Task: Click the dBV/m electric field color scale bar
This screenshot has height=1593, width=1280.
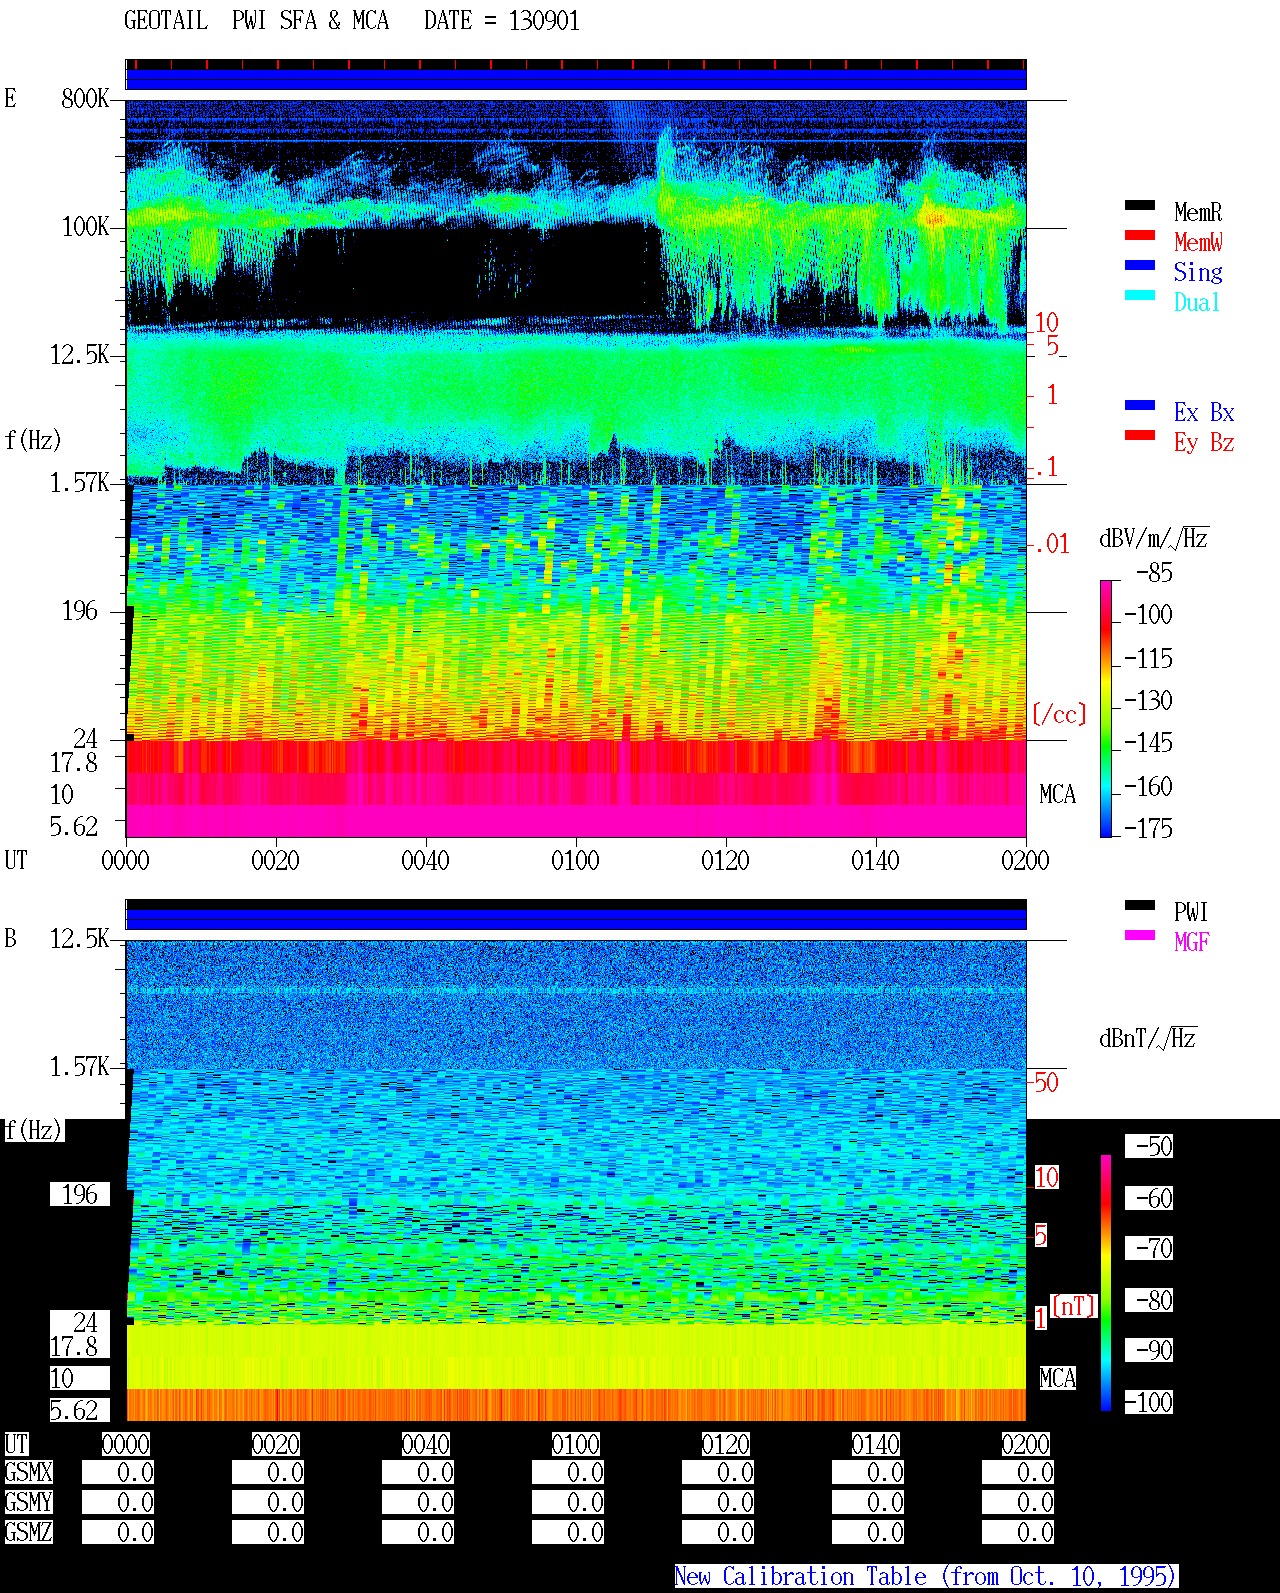Action: tap(1106, 708)
